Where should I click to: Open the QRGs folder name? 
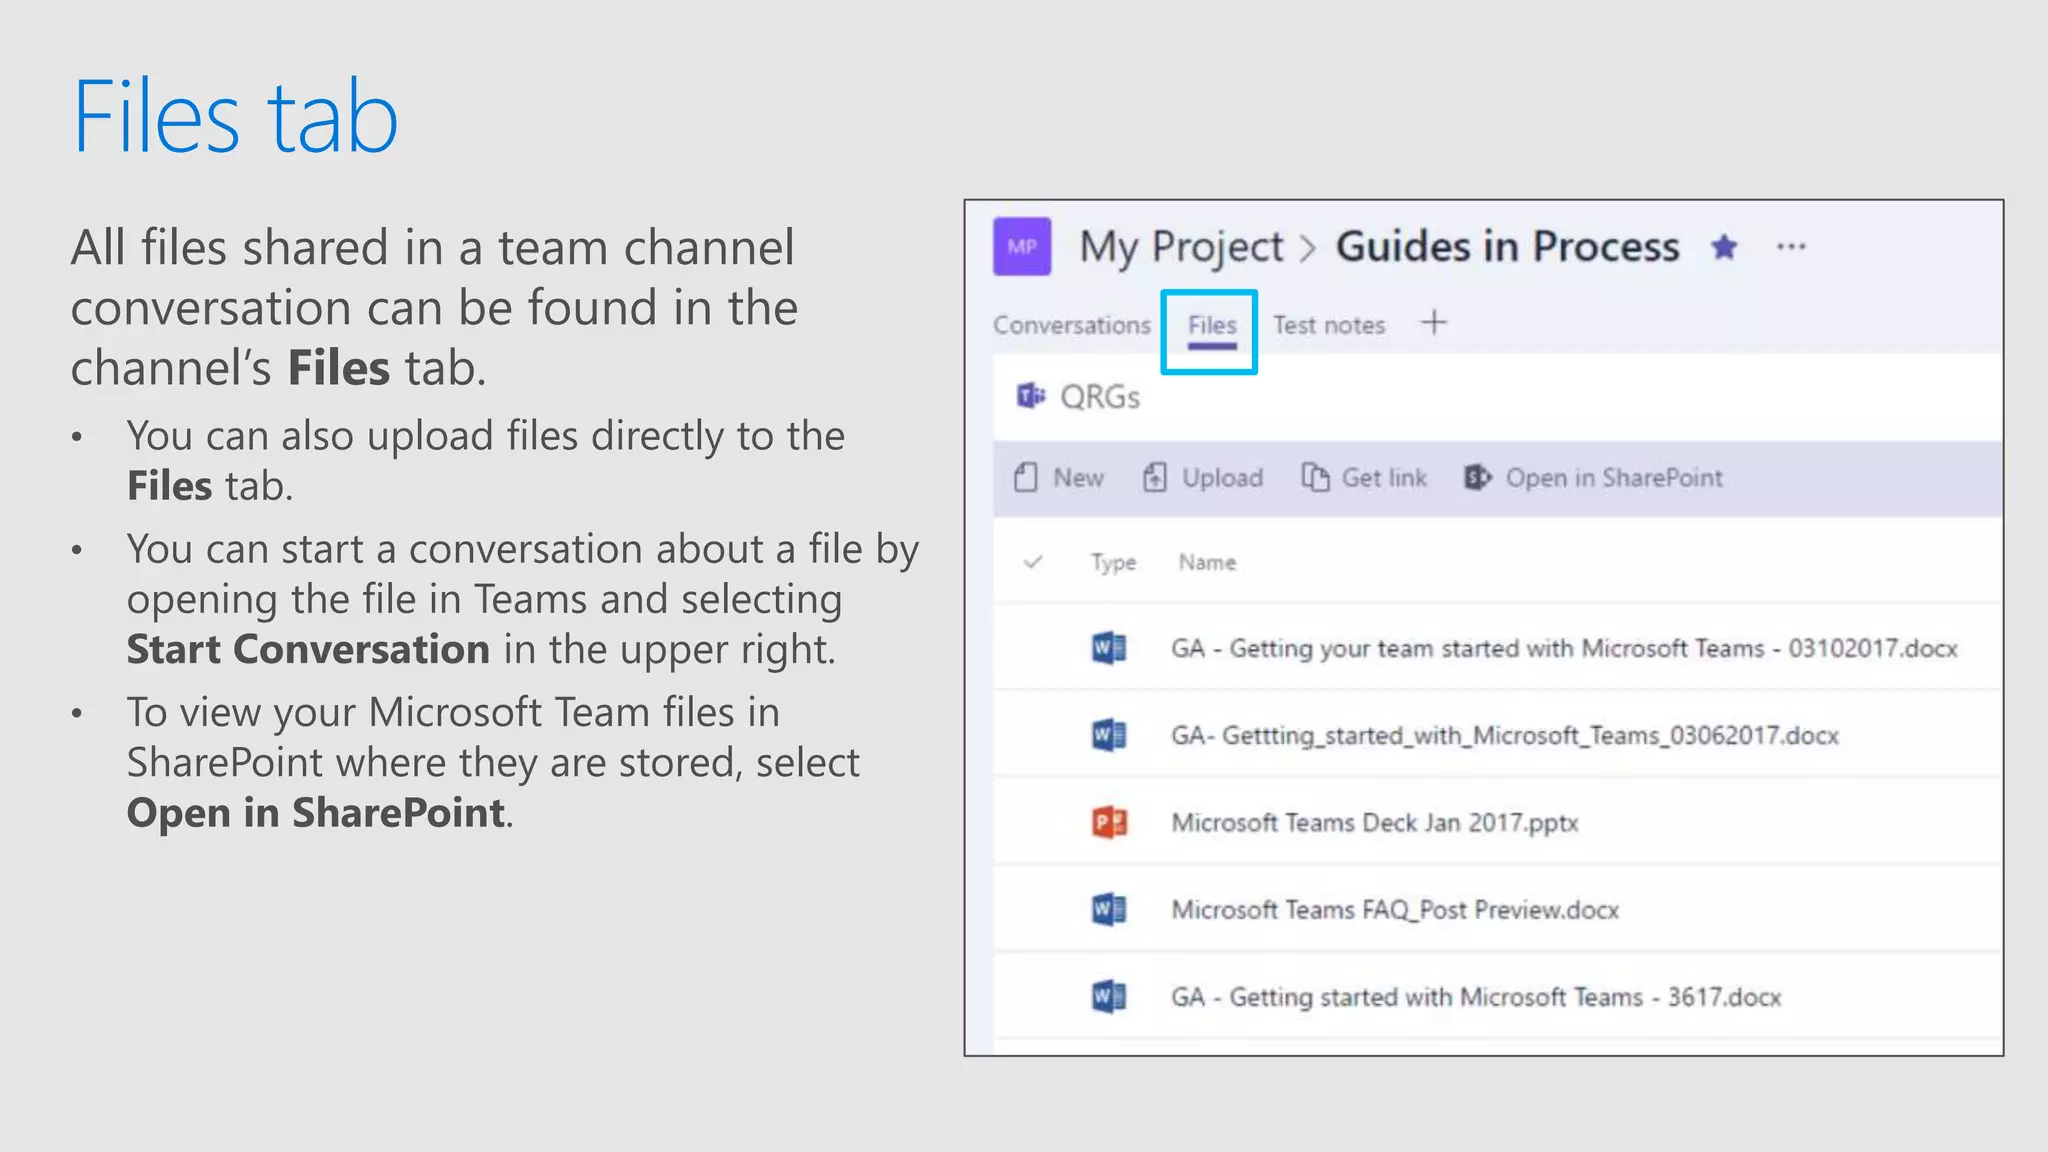click(1100, 397)
